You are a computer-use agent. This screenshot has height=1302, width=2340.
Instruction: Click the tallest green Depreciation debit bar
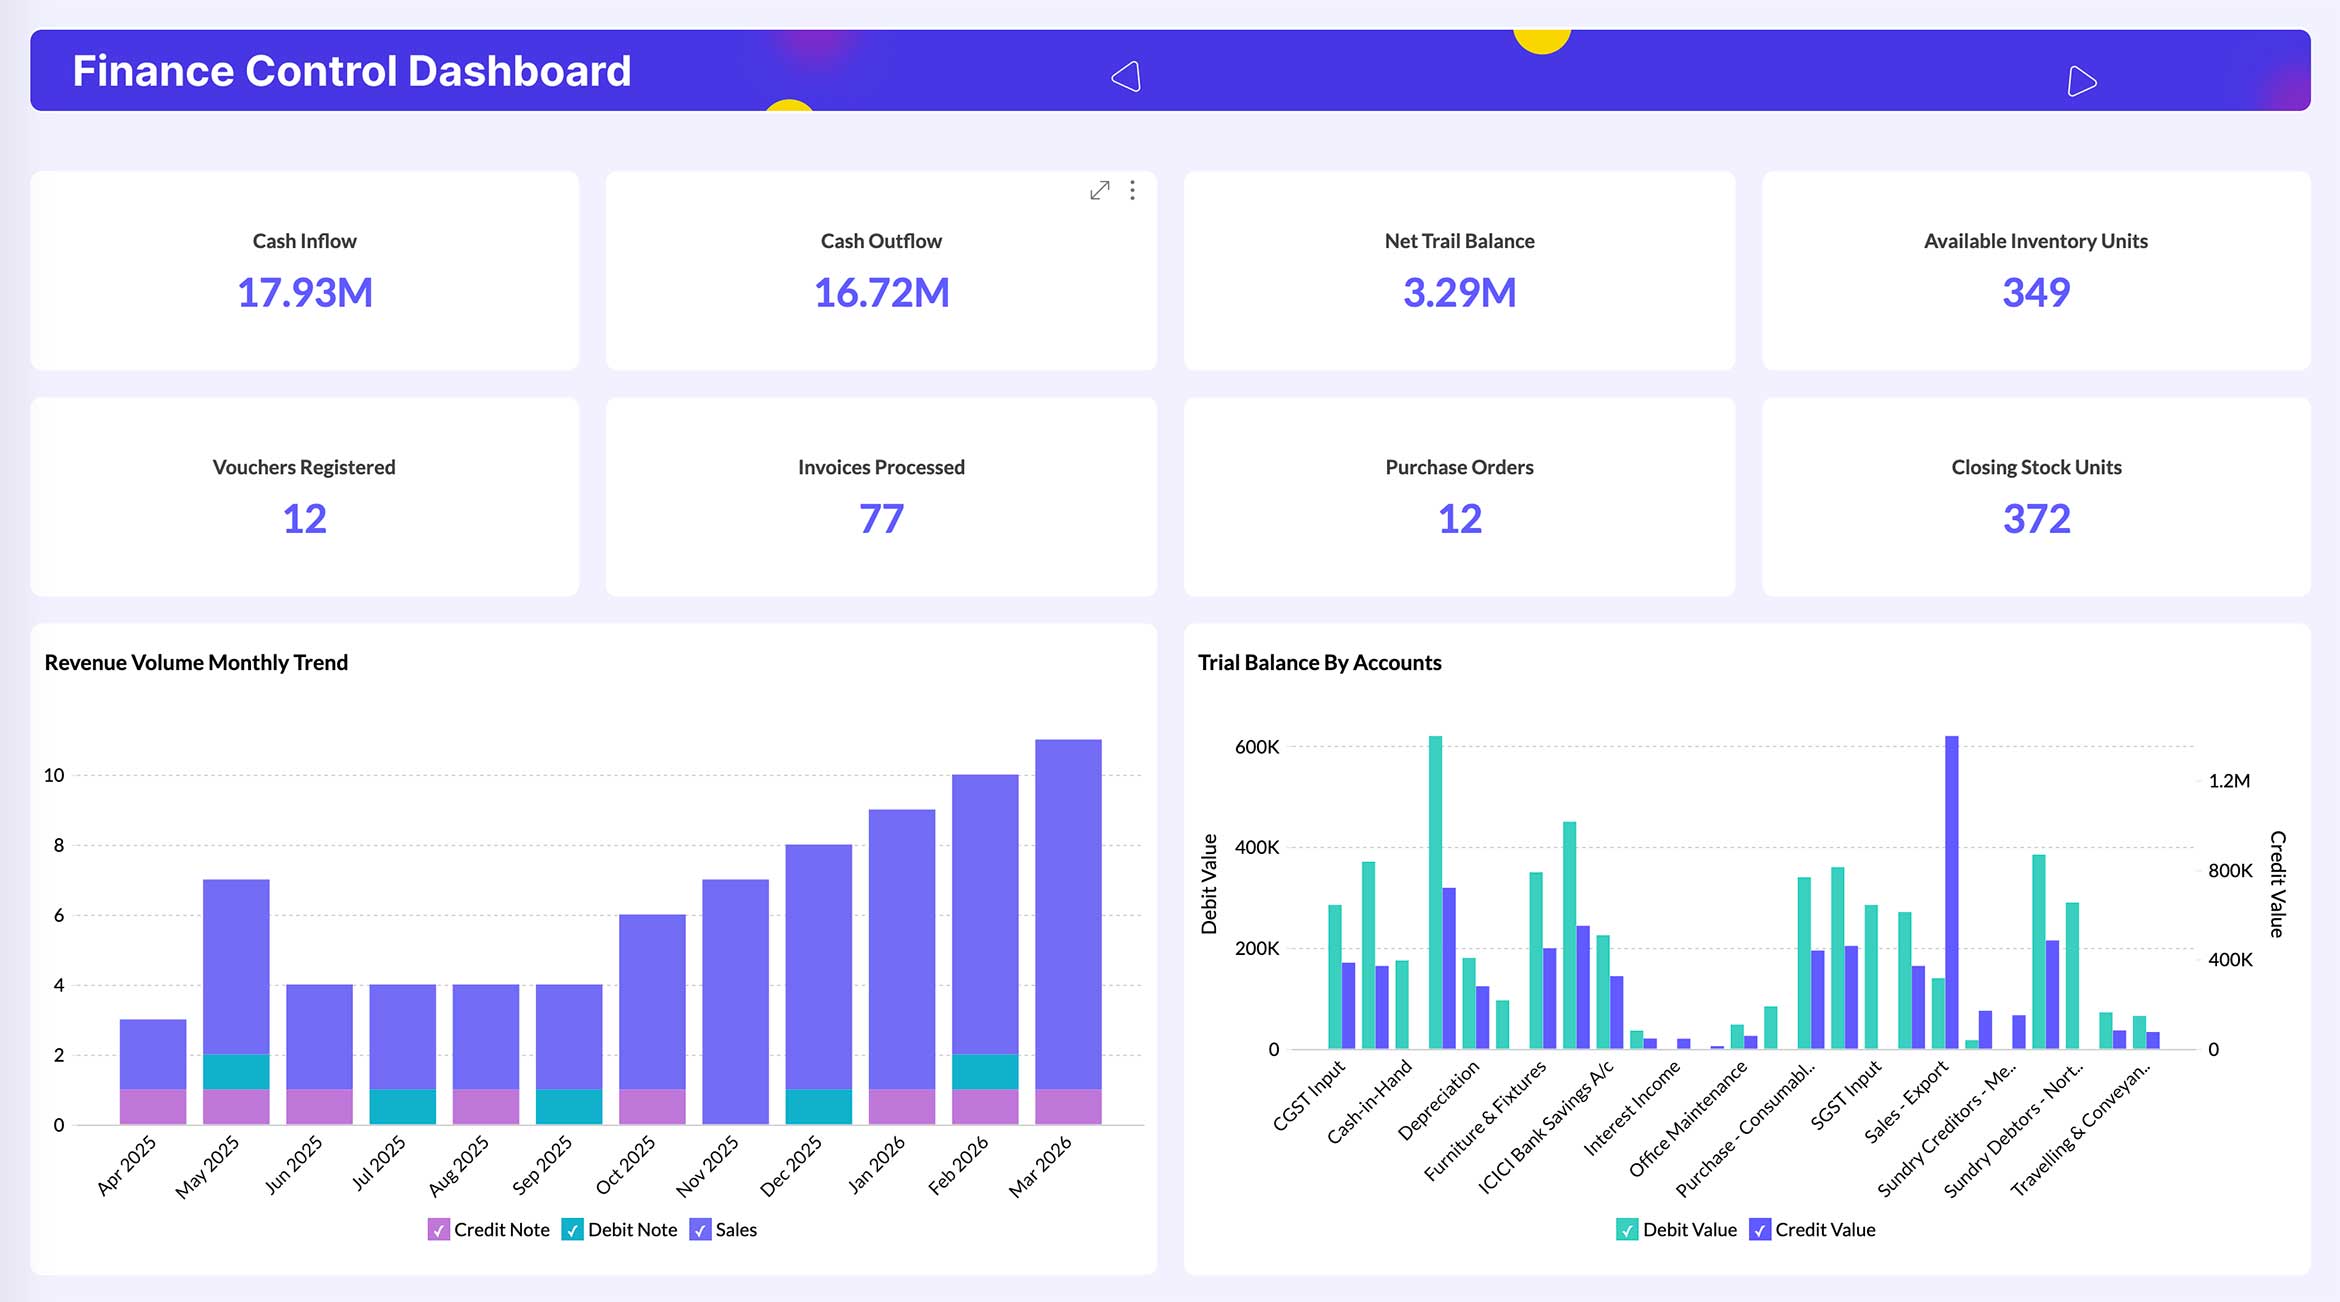1435,892
